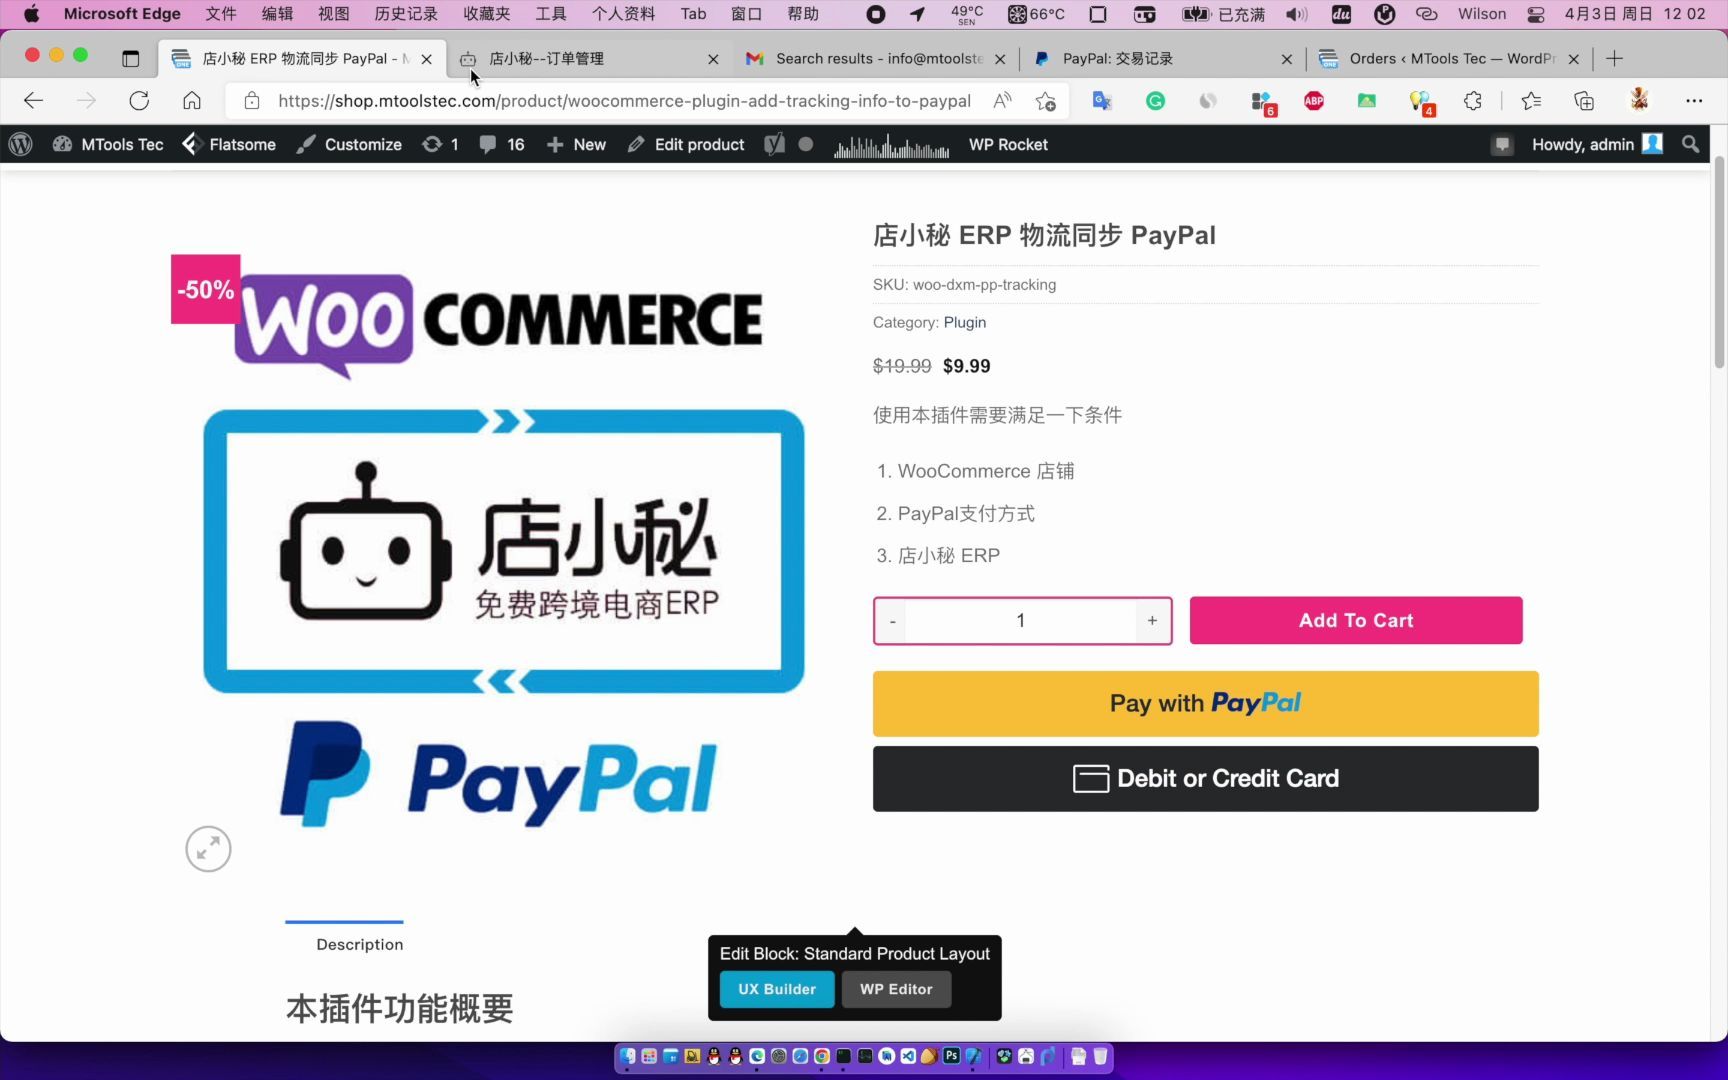
Task: Switch to the Gmail Search results tab
Action: coord(876,58)
